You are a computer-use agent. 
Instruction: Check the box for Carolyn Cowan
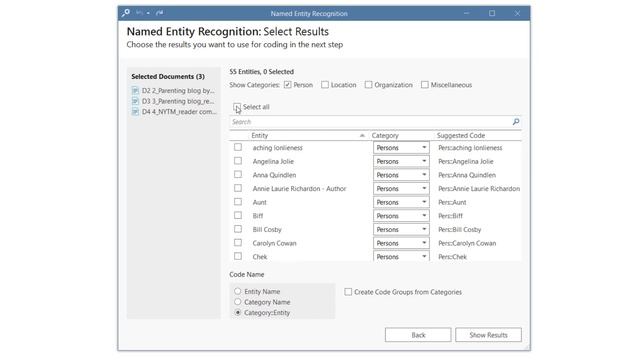238,243
